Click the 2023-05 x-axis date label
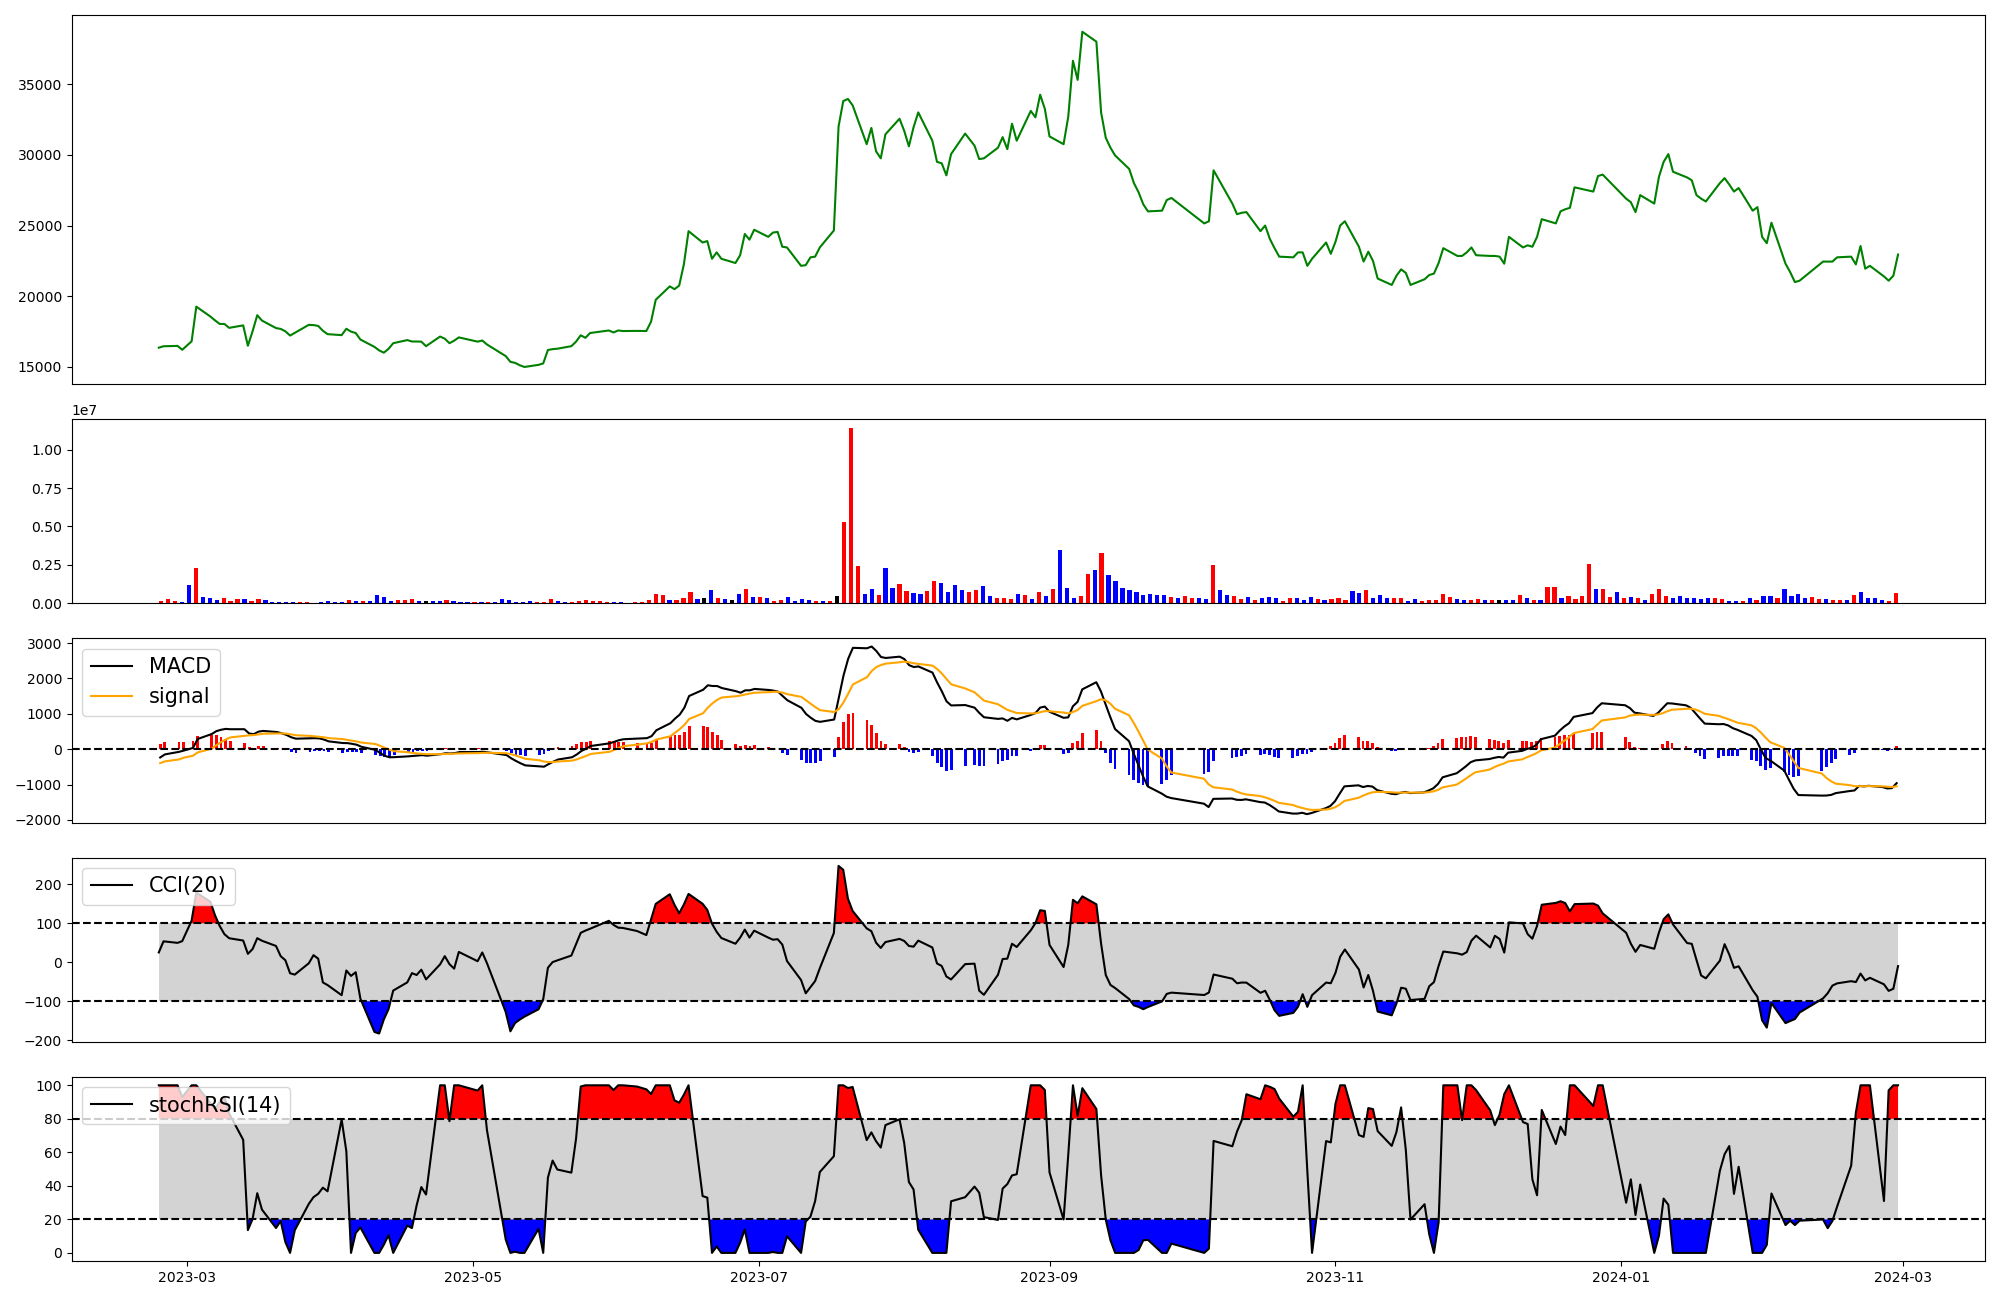This screenshot has width=2000, height=1300. (473, 1277)
